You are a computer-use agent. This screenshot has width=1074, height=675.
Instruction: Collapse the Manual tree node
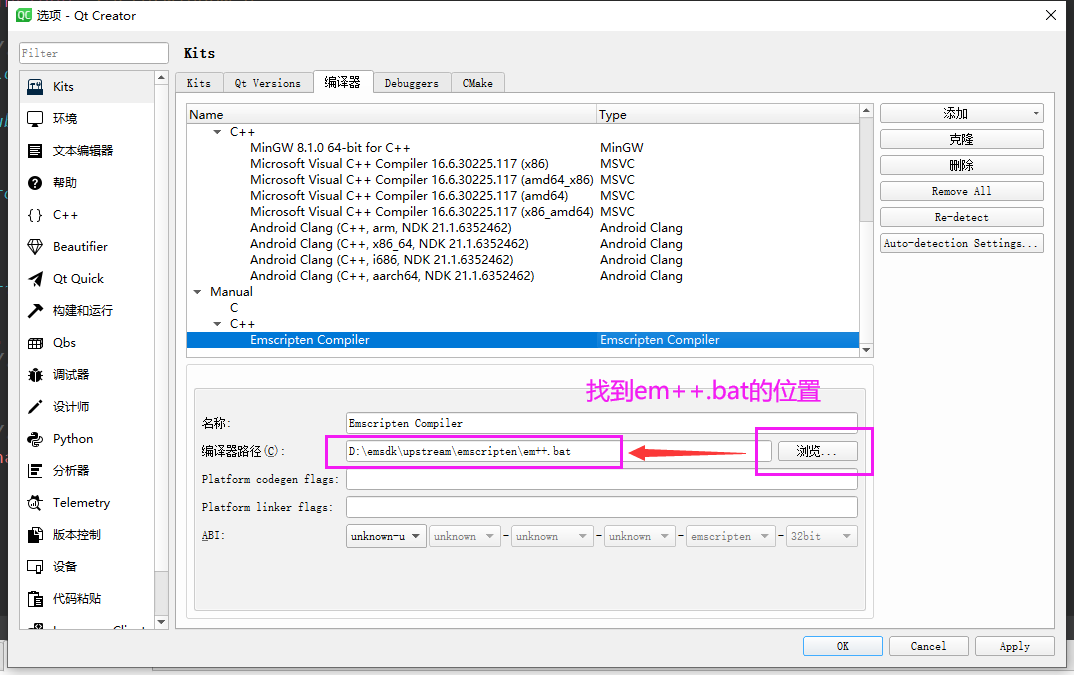click(x=196, y=291)
